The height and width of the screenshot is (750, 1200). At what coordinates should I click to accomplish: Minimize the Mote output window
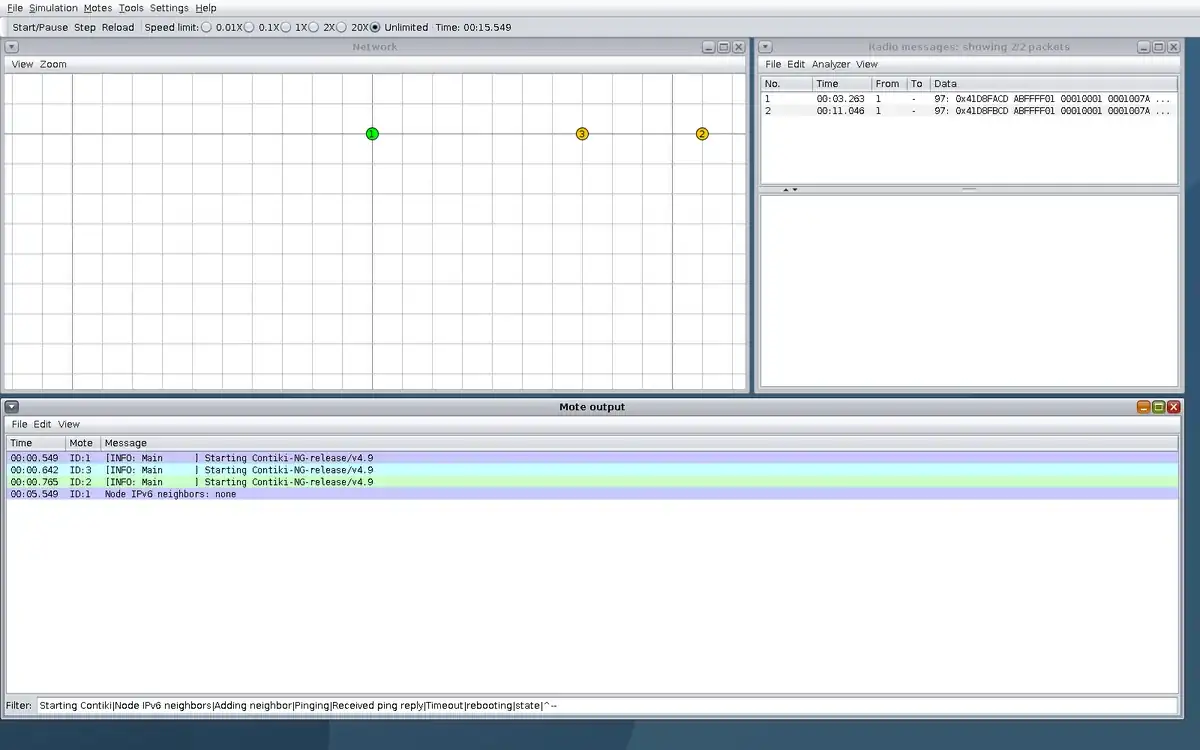tap(1144, 407)
